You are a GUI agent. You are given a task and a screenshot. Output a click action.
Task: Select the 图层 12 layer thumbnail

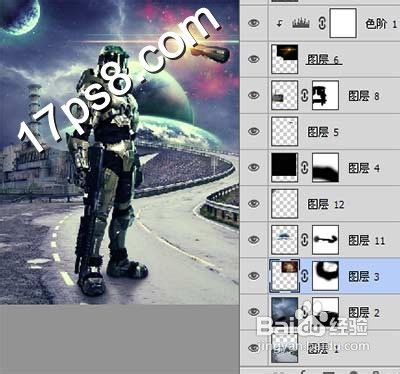[x=285, y=203]
